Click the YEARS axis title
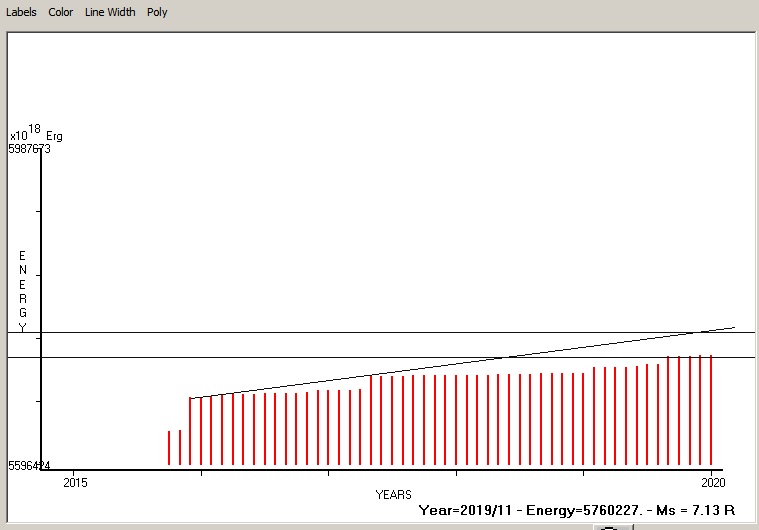The width and height of the screenshot is (759, 530). click(393, 495)
